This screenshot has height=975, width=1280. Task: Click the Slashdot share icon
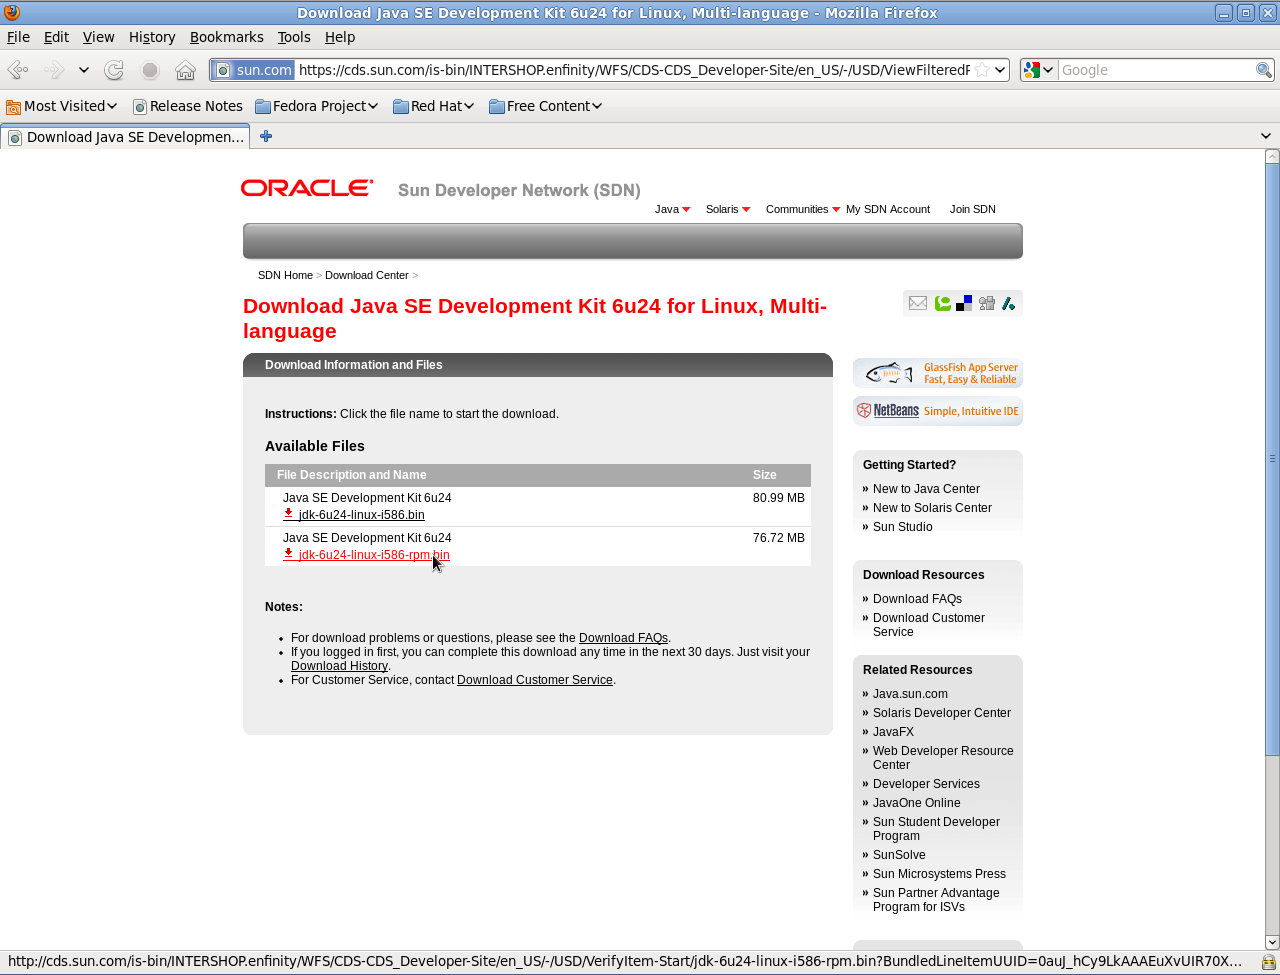tap(1008, 303)
